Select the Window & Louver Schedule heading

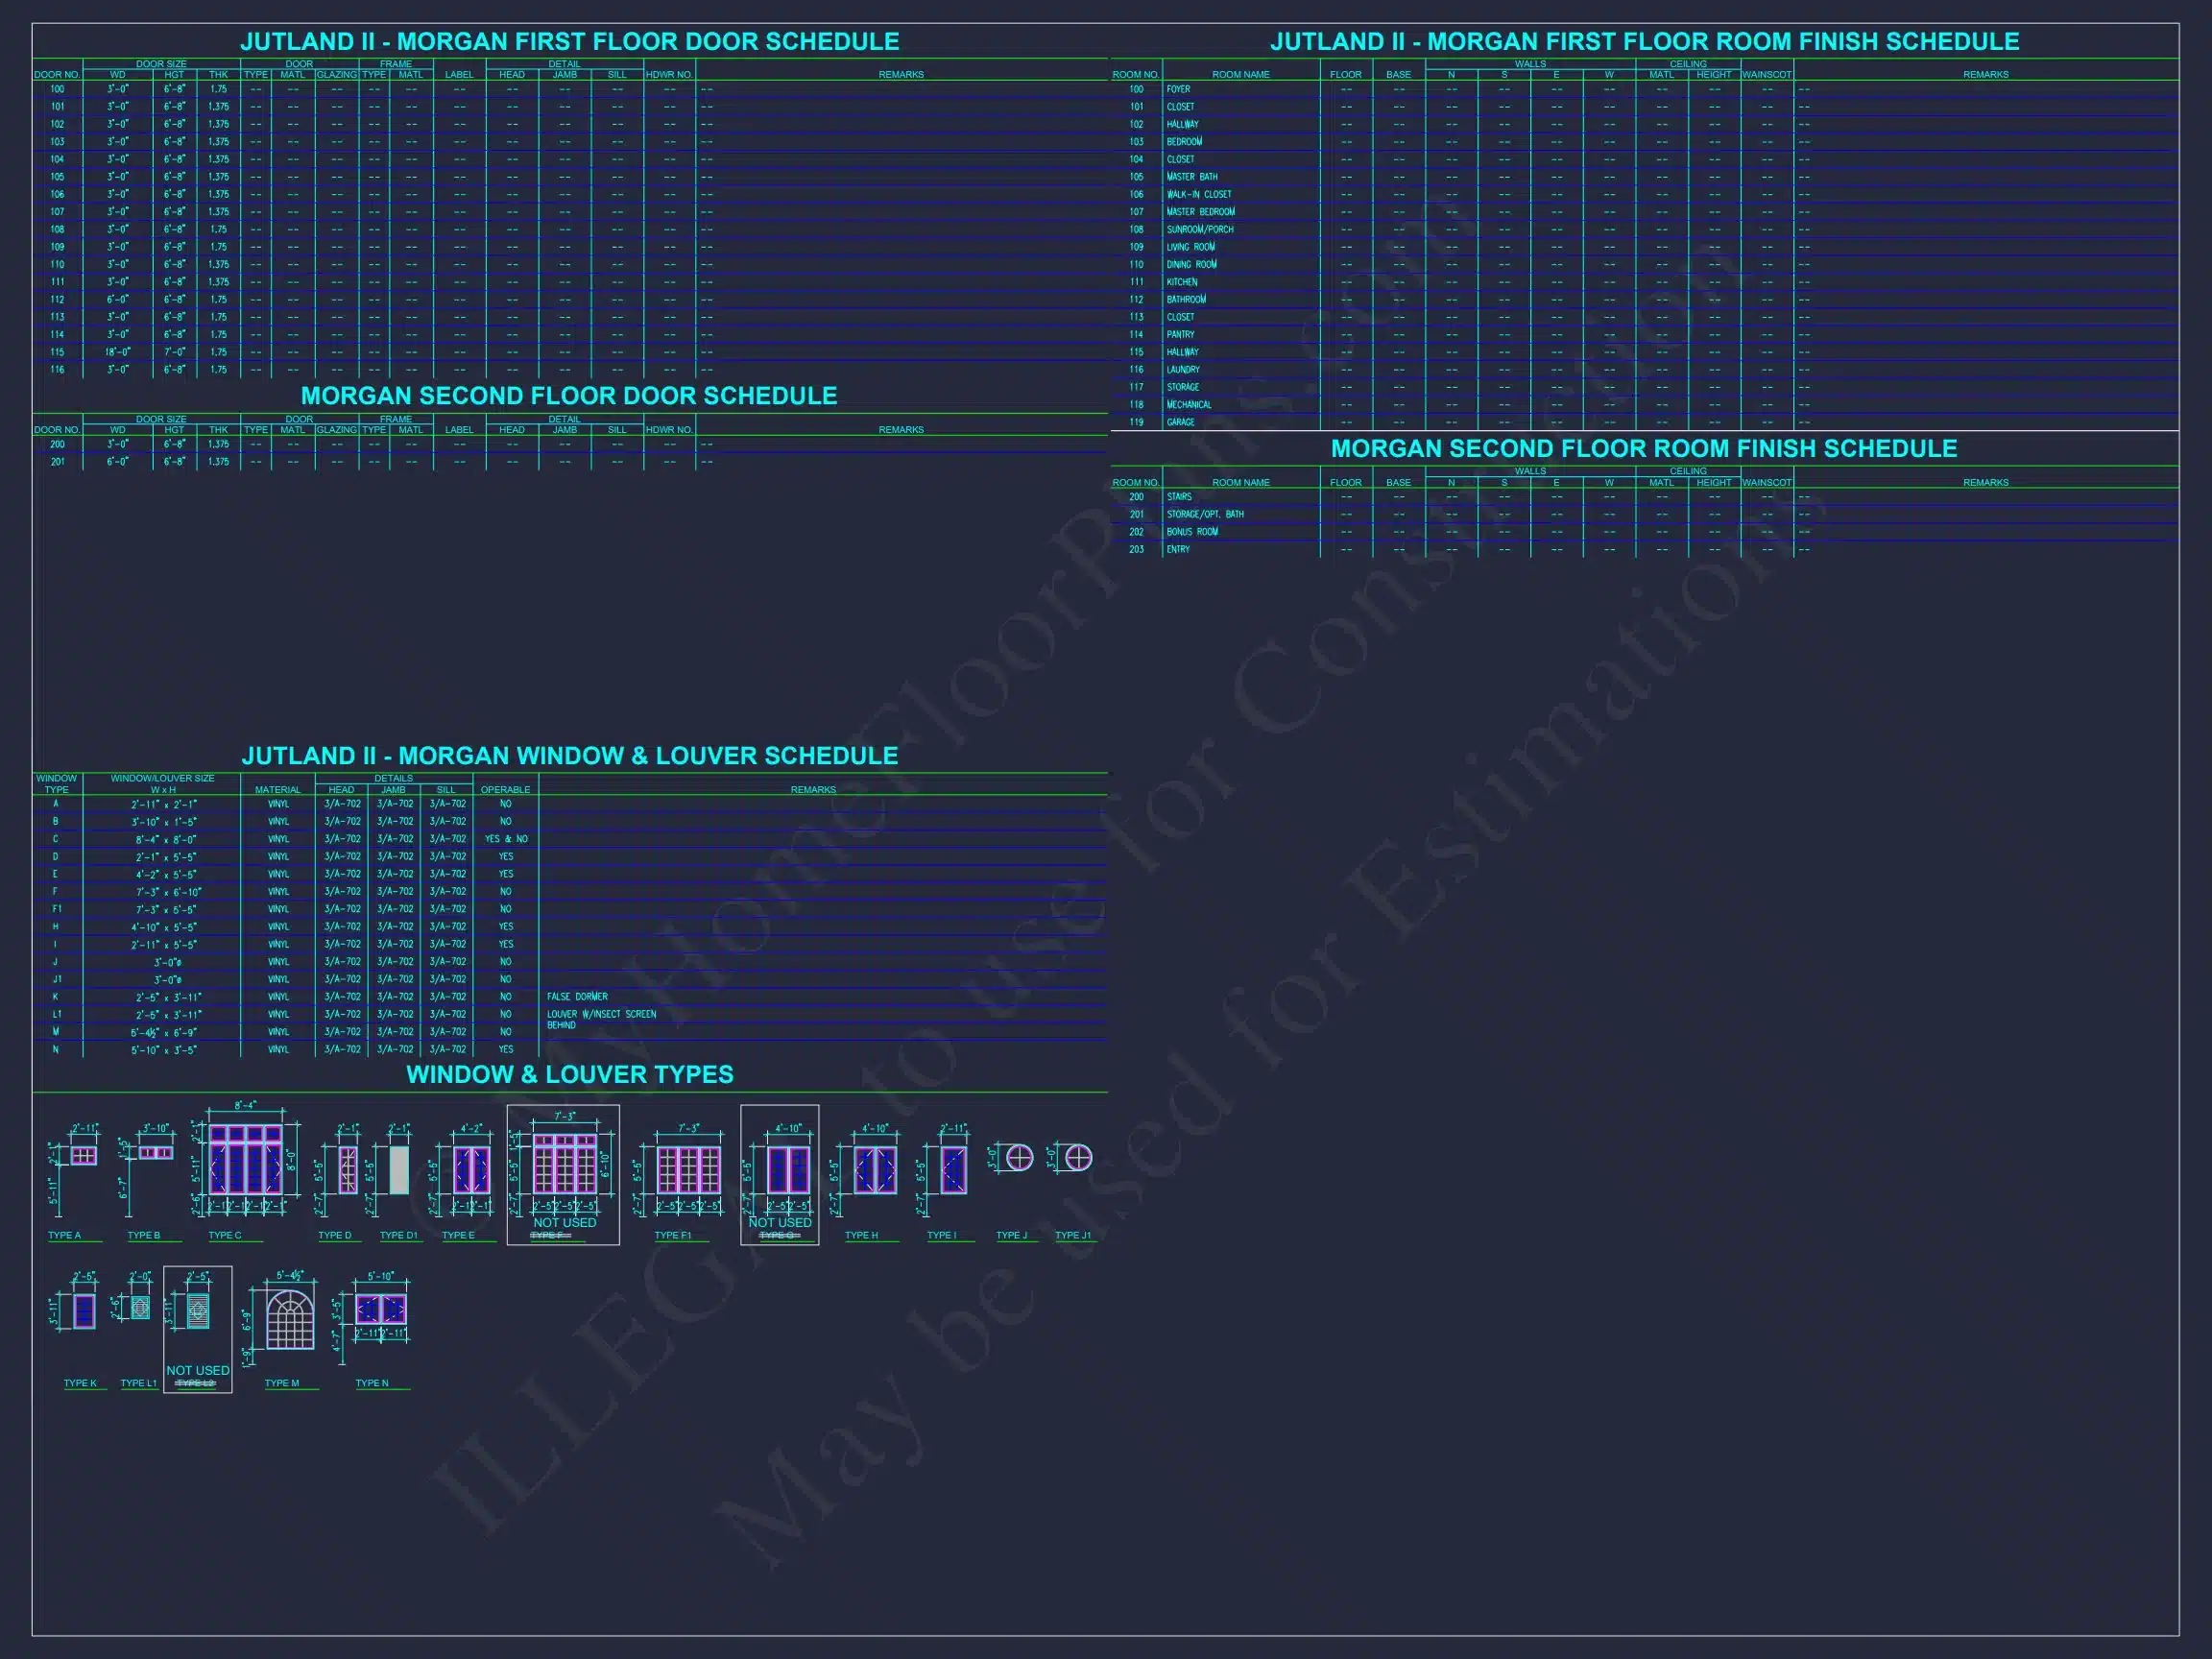point(569,756)
